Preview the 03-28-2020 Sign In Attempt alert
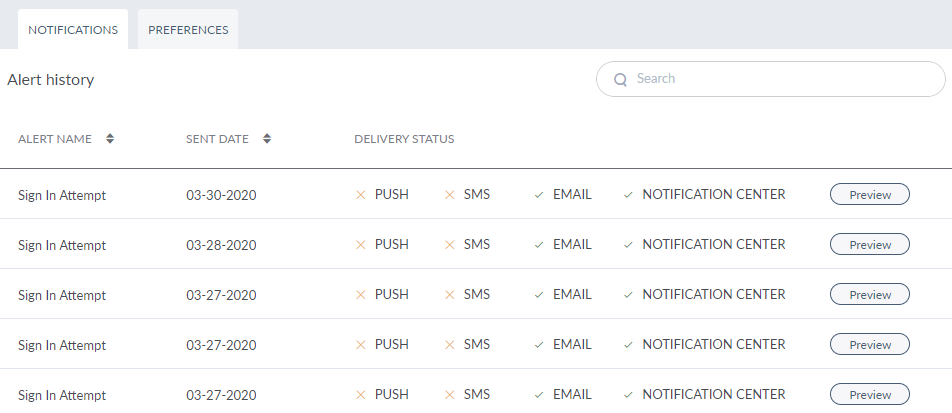Screen dimensions: 952x413 [x=869, y=245]
